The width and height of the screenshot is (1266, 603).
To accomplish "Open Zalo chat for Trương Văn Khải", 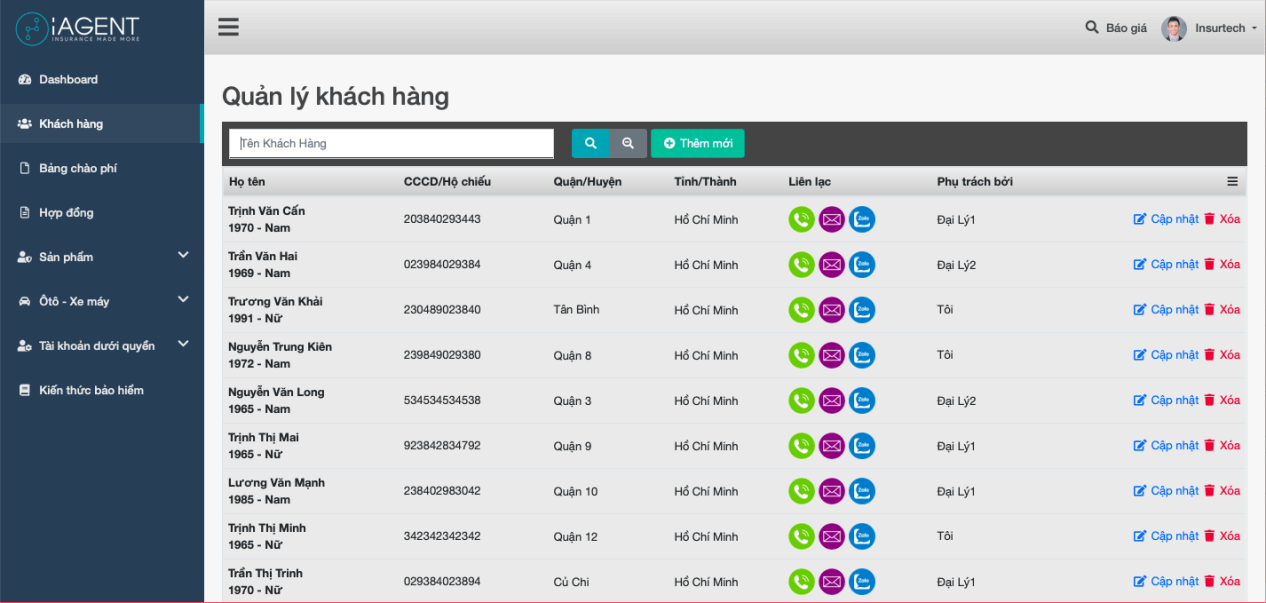I will [862, 310].
